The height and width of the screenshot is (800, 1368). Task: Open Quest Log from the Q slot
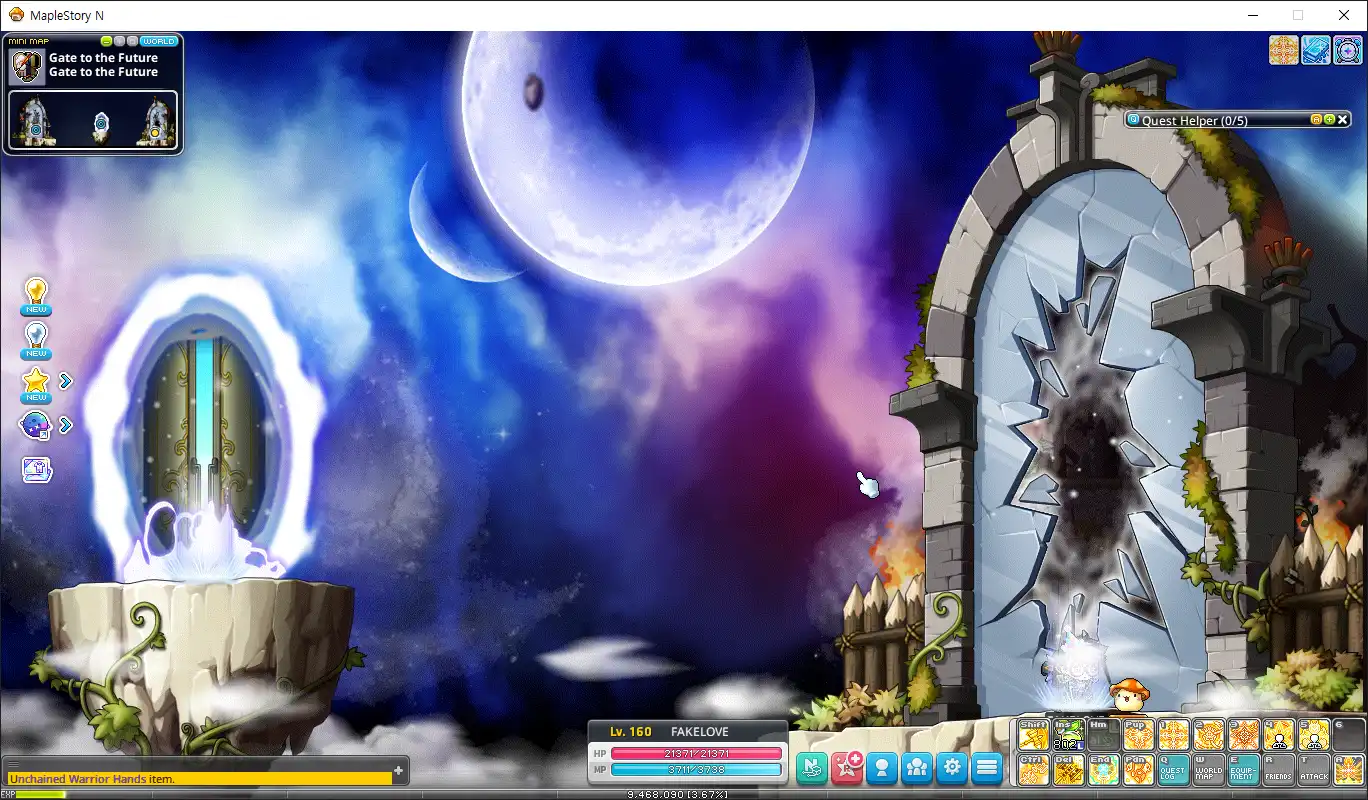(1174, 769)
